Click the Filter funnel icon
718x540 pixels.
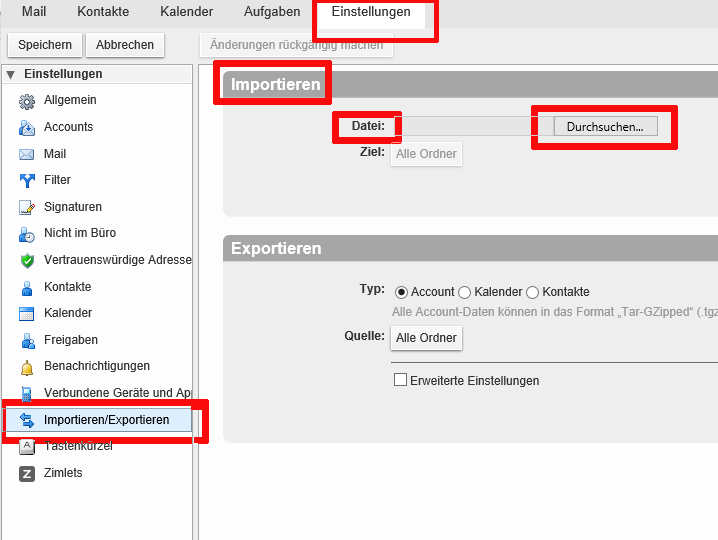coord(27,180)
